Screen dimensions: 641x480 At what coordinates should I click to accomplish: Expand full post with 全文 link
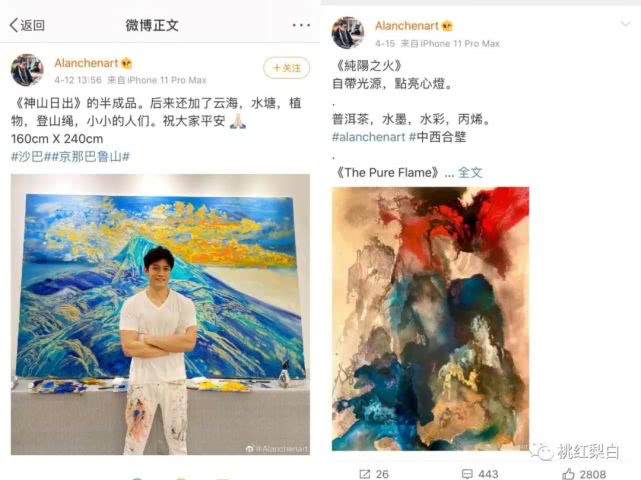pos(470,173)
